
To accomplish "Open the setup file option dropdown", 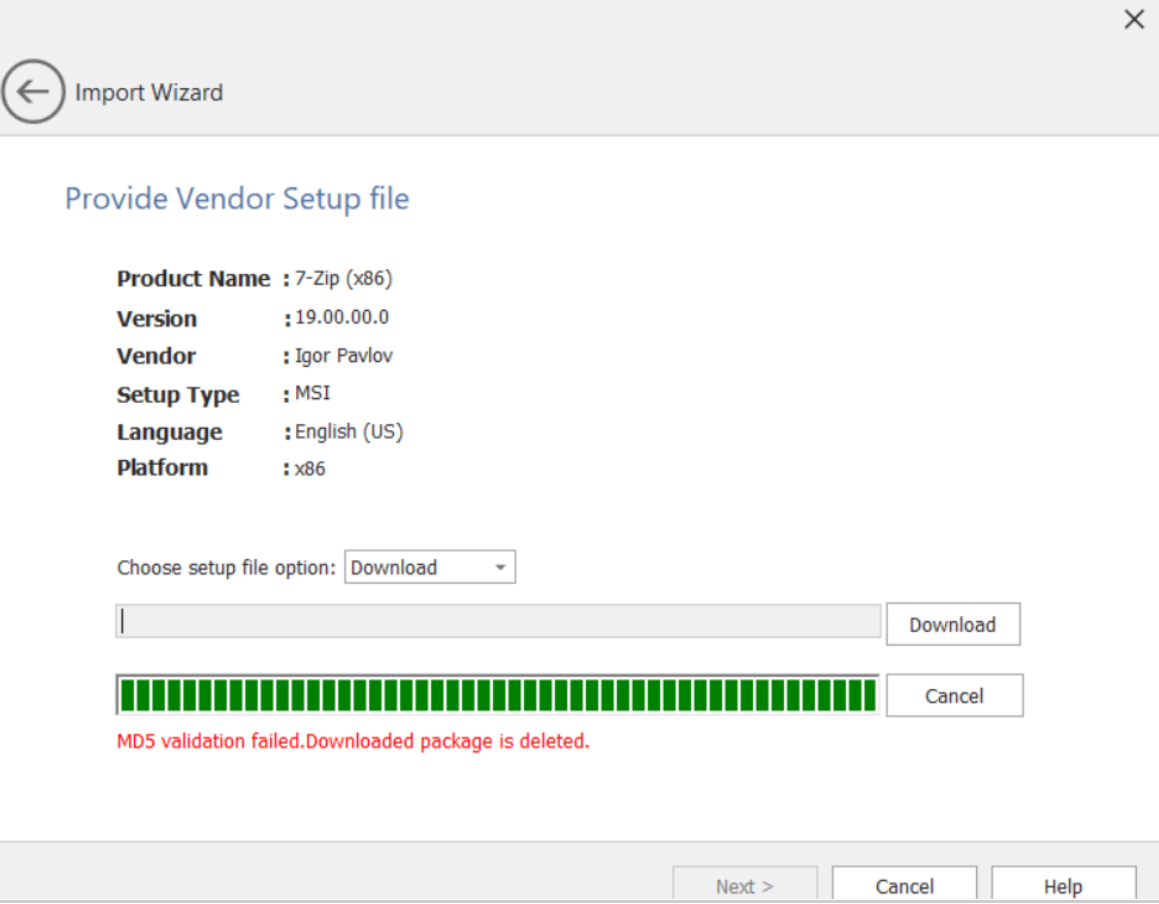I will click(430, 567).
